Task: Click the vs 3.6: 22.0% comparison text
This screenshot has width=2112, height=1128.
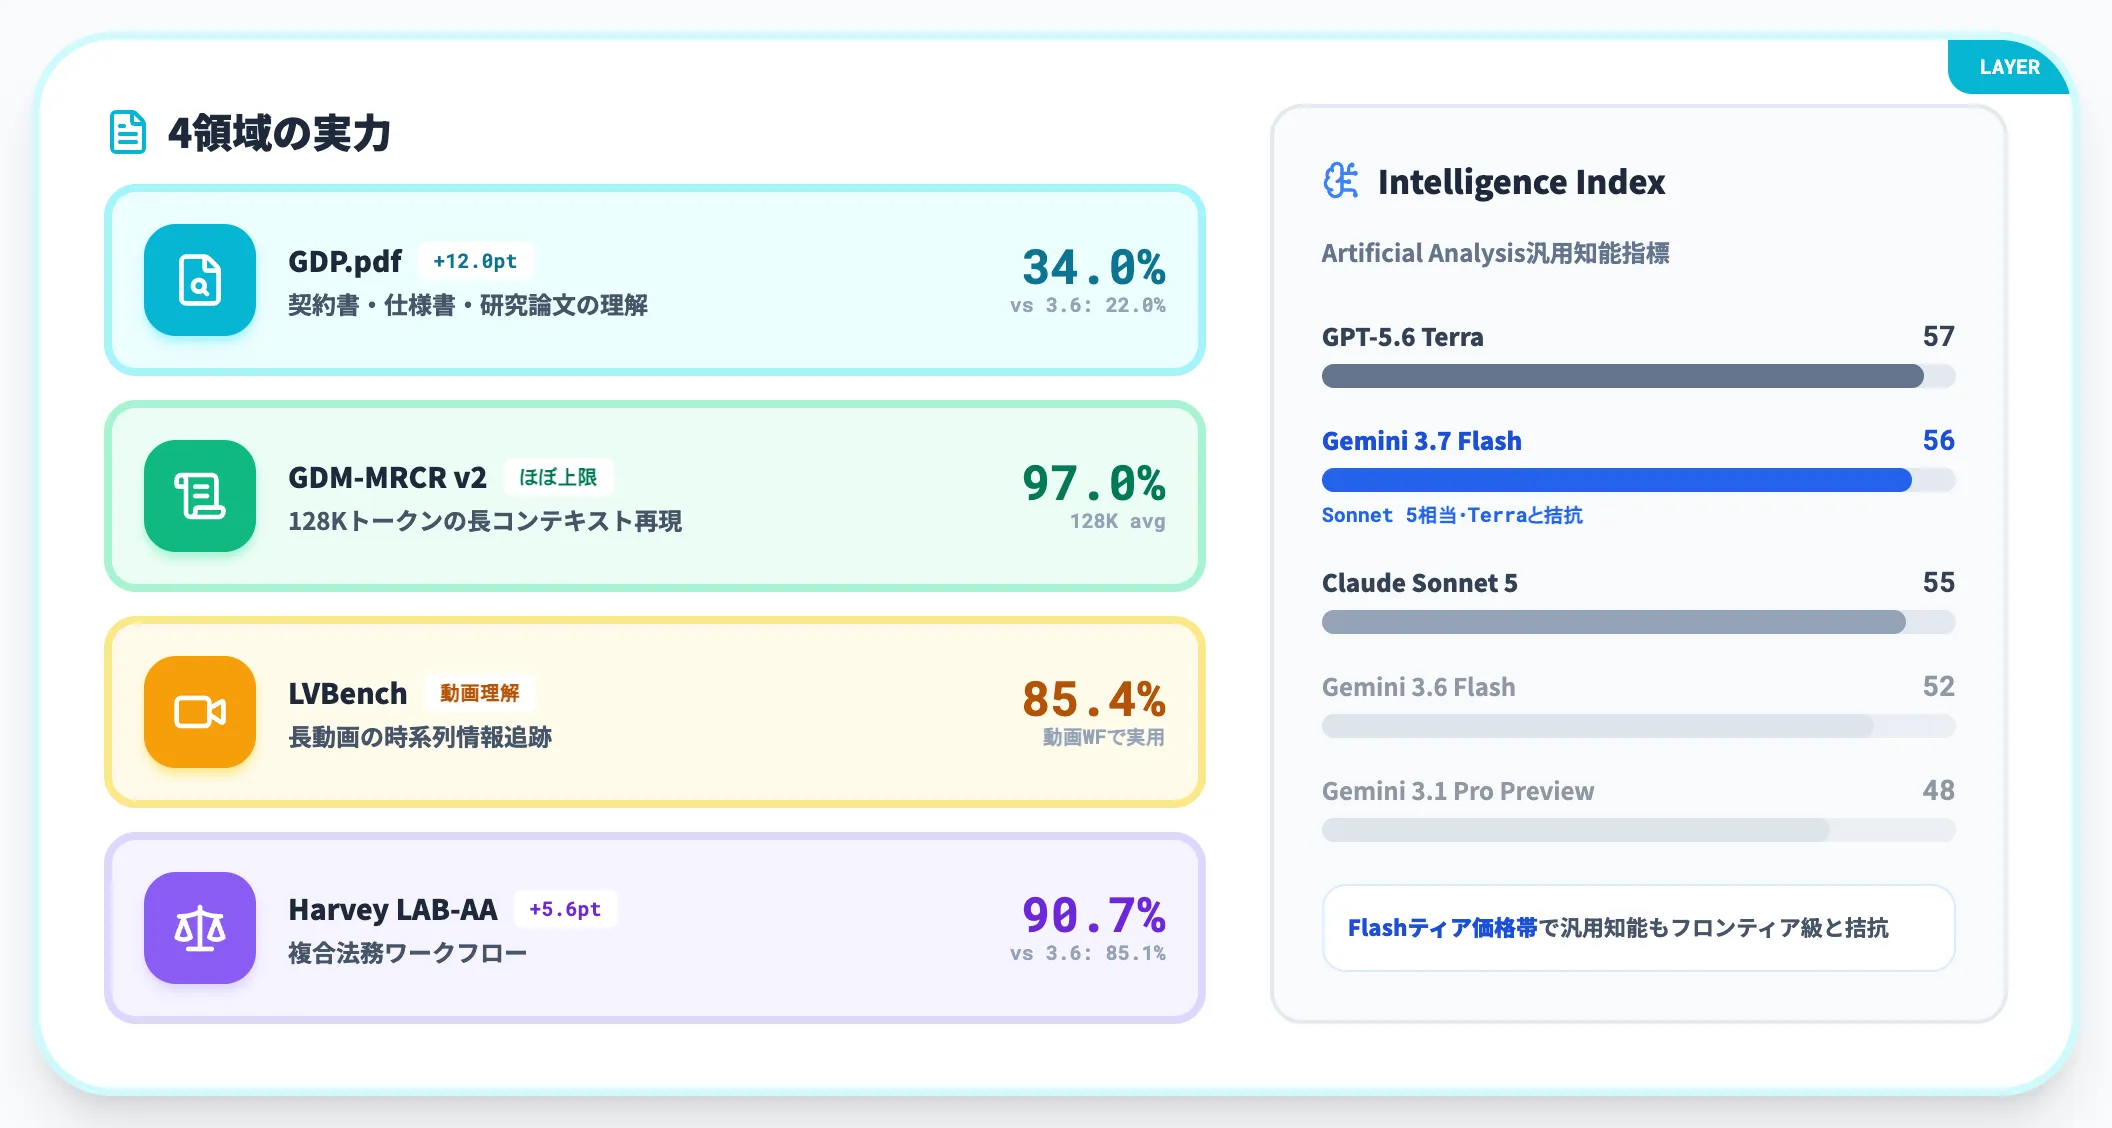Action: tap(1088, 305)
